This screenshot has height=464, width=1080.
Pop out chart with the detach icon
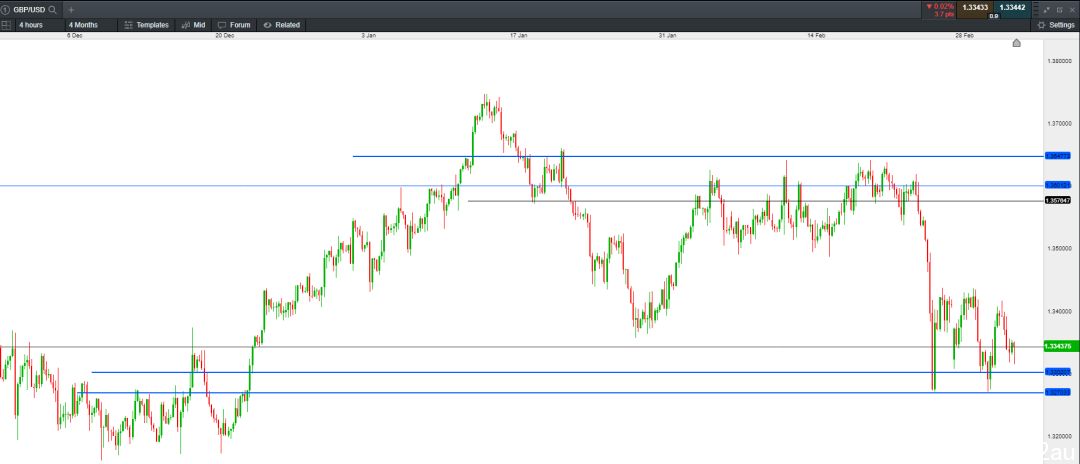[x=1059, y=10]
